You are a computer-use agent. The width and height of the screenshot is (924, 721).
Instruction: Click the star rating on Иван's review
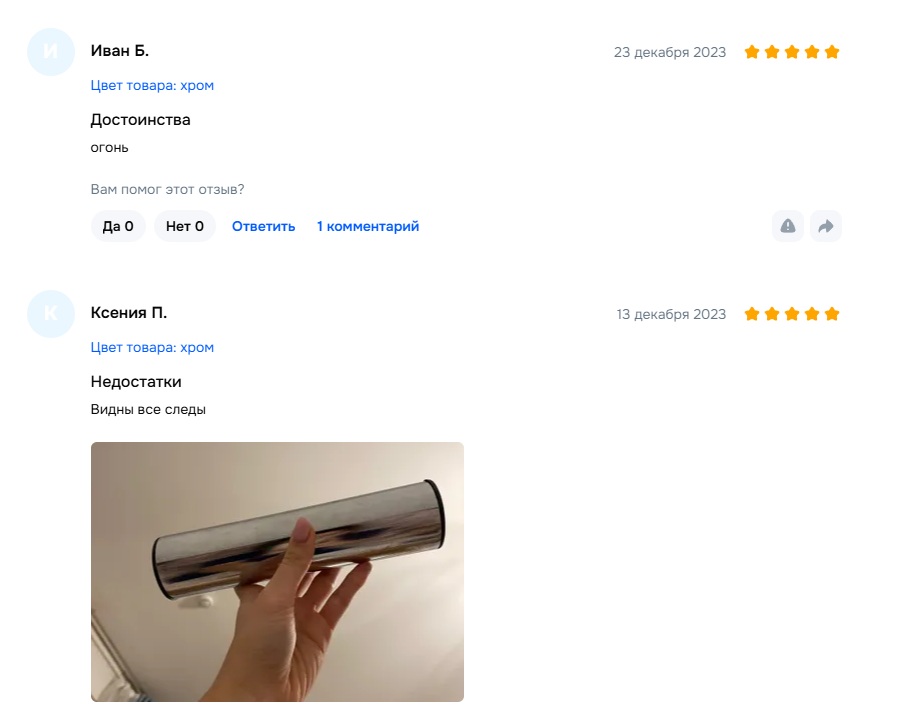[791, 52]
